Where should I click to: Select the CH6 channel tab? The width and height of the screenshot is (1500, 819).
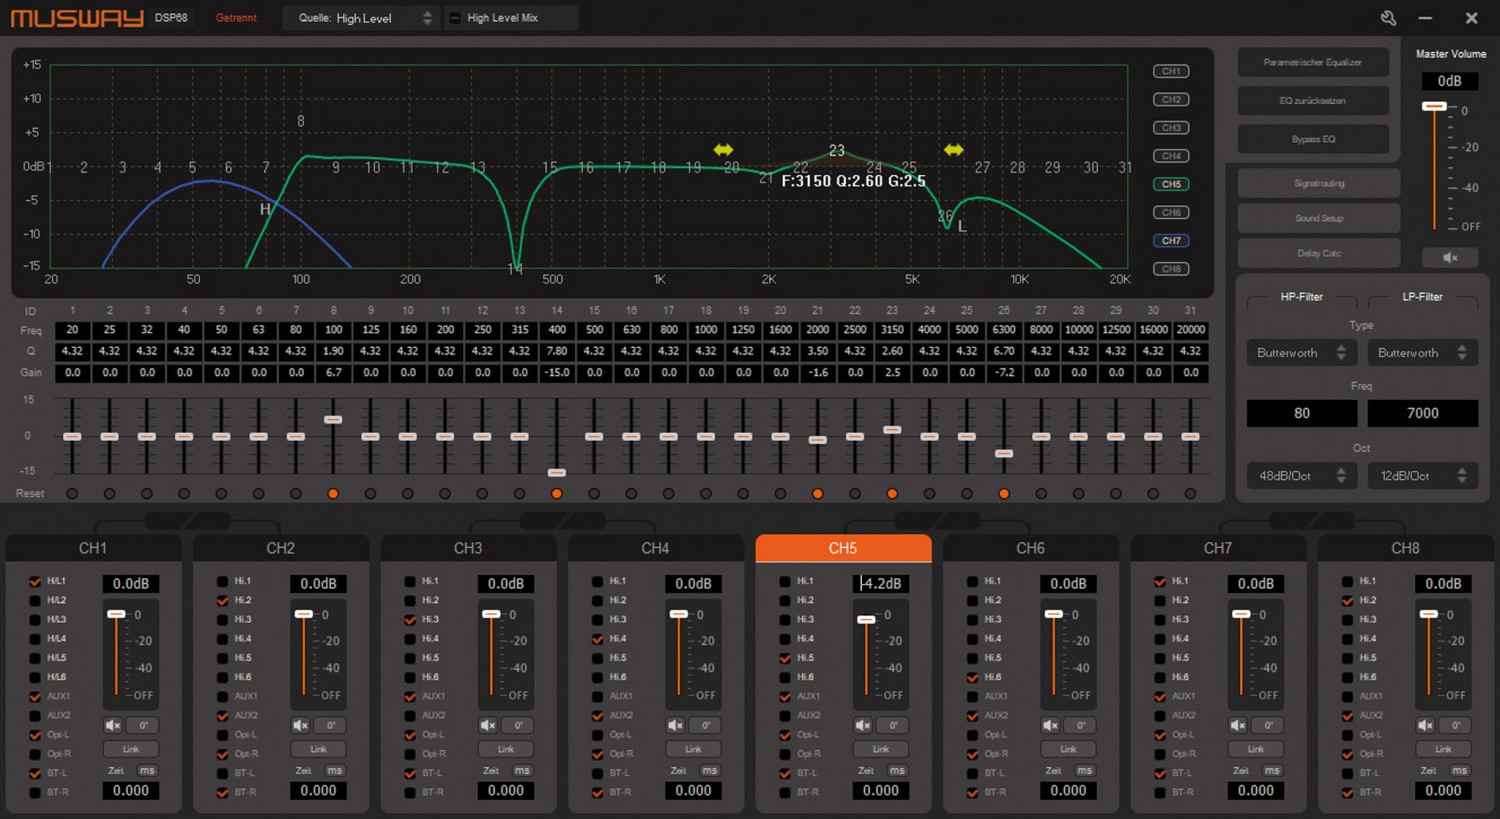pos(1030,548)
